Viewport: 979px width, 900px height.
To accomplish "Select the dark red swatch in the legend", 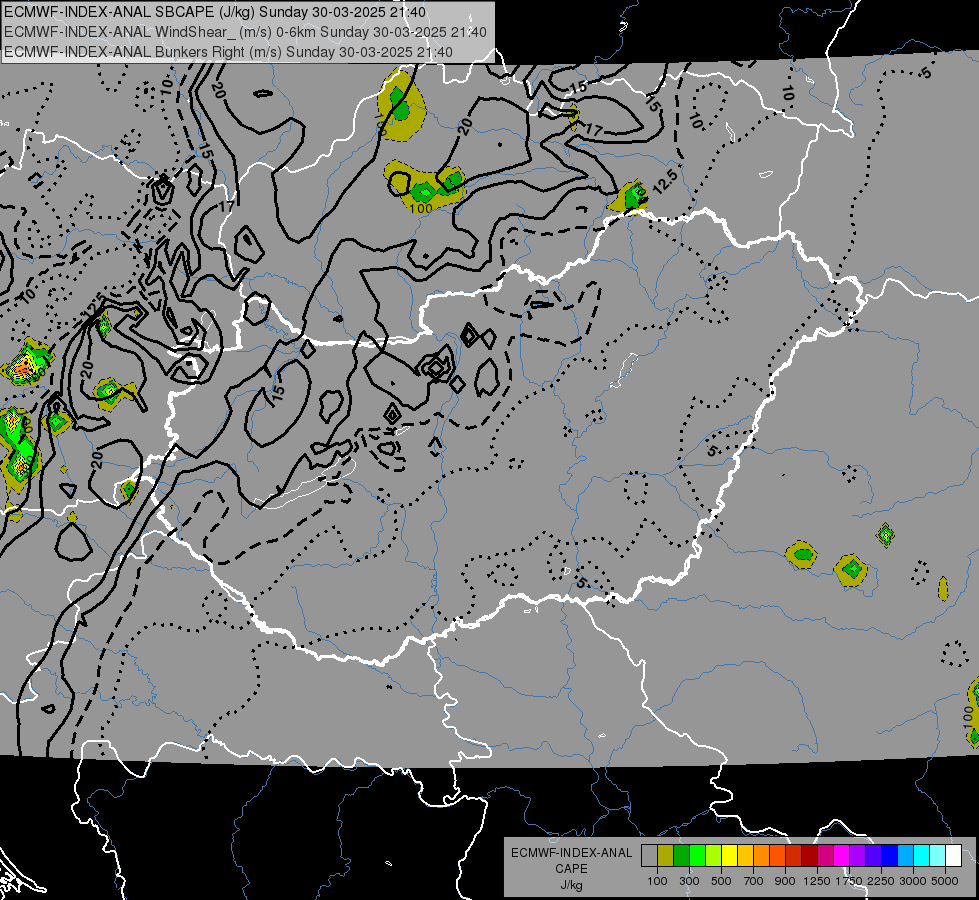I will [810, 856].
